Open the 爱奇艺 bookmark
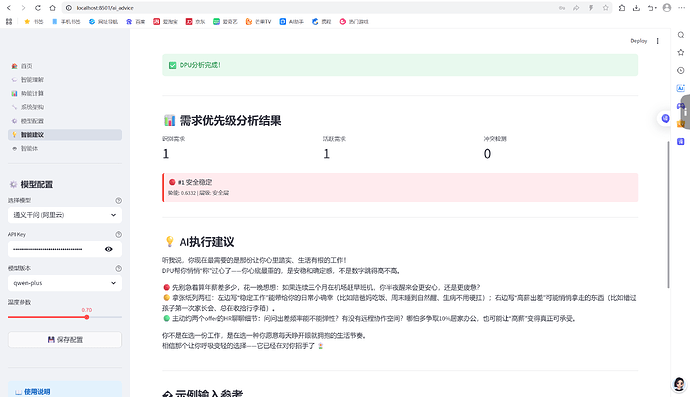Screen dimensions: 690x397 click(x=225, y=21)
